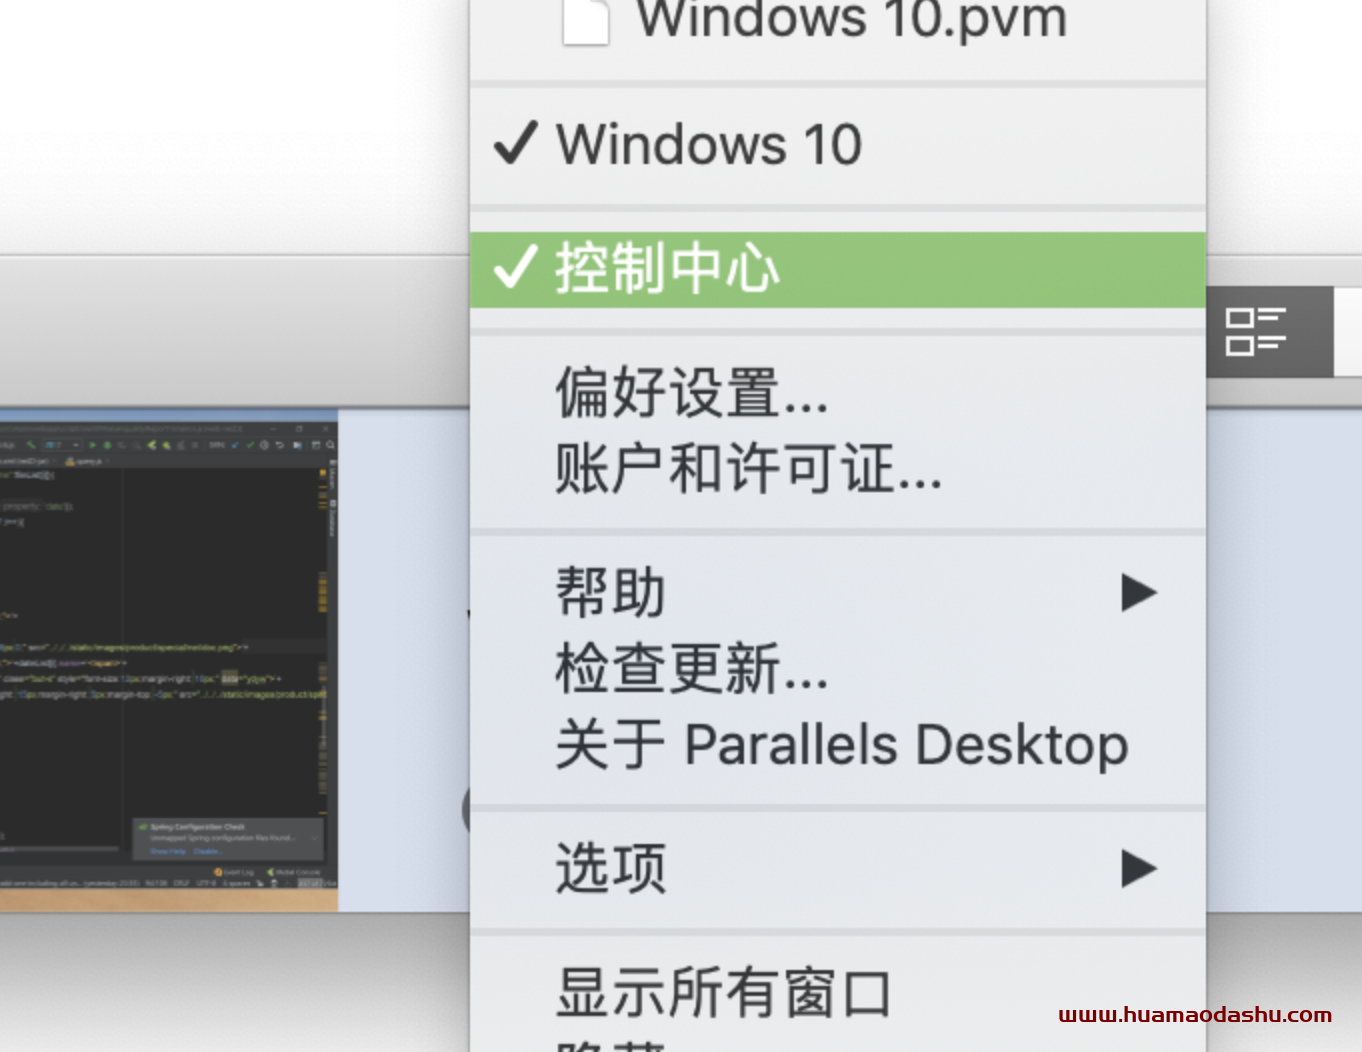Select 显示所有窗口 menu item
Viewport: 1362px width, 1052px height.
pos(838,993)
